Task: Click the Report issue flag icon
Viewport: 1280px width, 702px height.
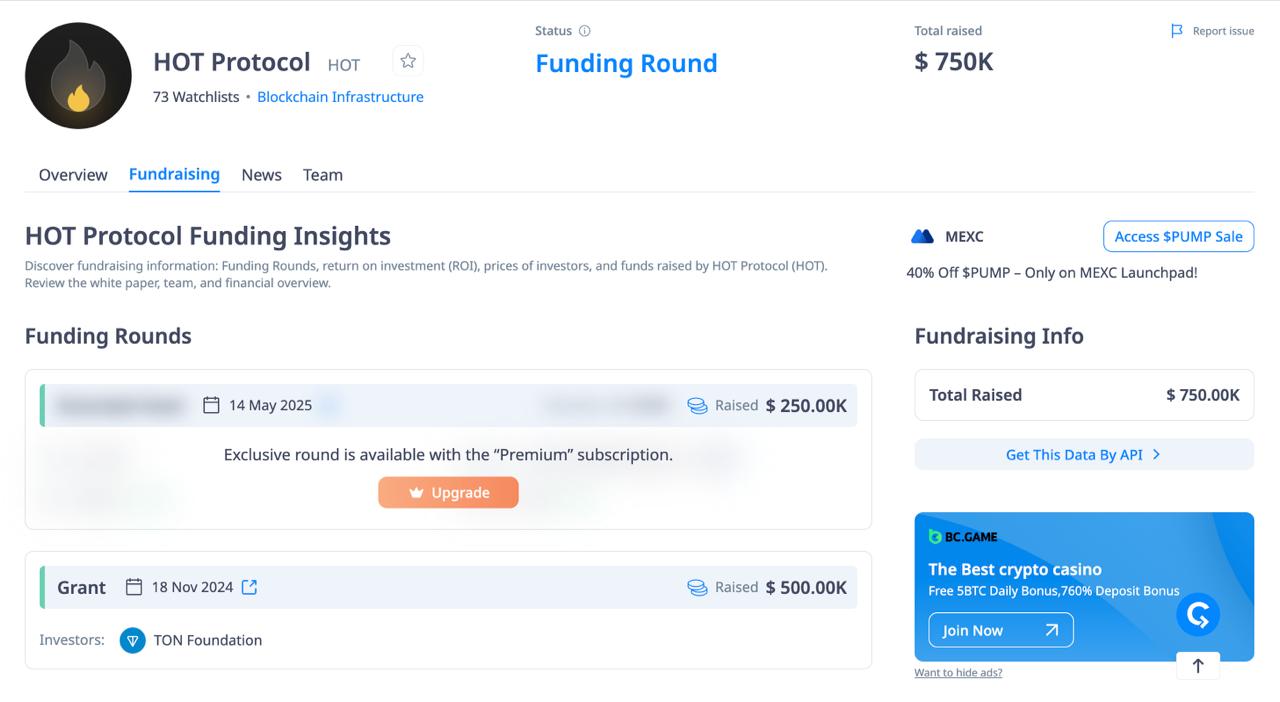Action: pos(1177,31)
